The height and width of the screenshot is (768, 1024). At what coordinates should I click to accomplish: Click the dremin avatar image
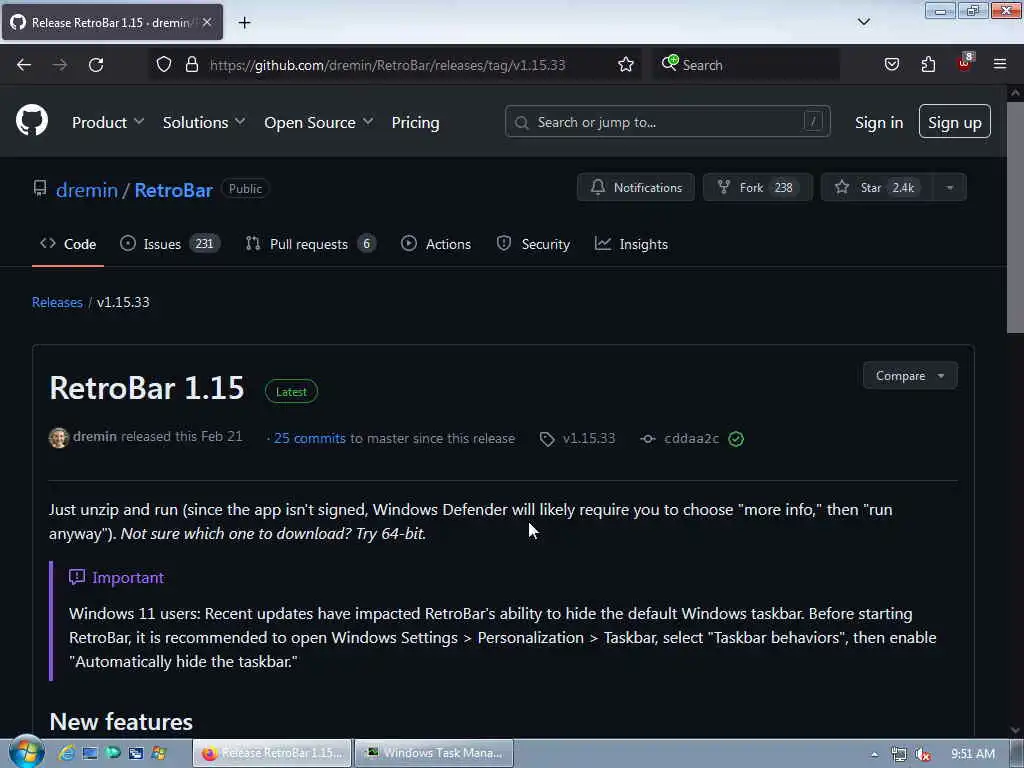[59, 438]
